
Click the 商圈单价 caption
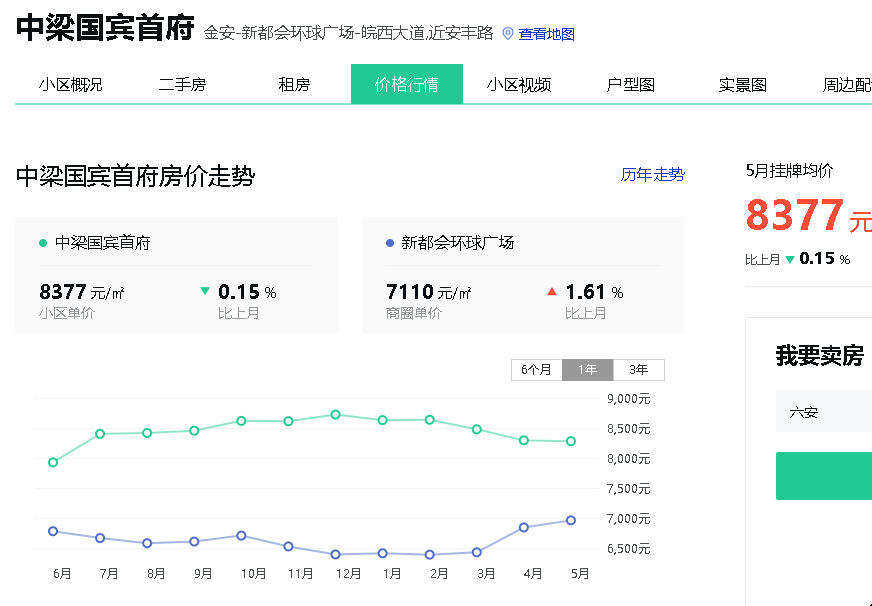pyautogui.click(x=414, y=314)
